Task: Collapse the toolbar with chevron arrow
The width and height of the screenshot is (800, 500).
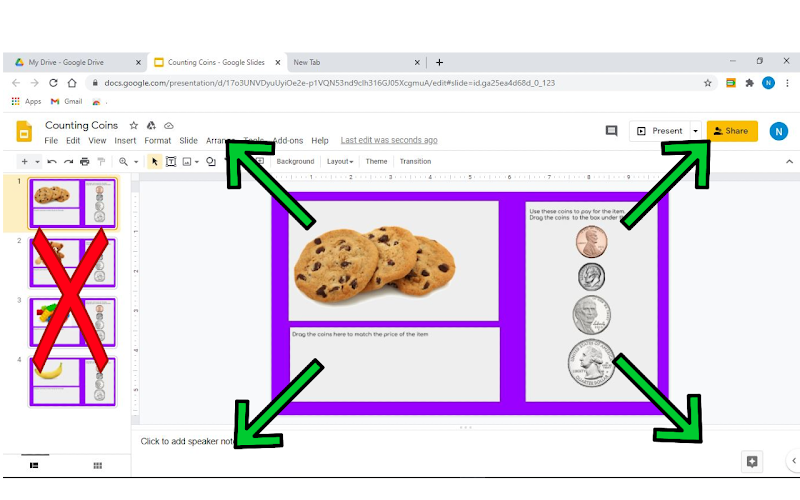Action: [789, 162]
